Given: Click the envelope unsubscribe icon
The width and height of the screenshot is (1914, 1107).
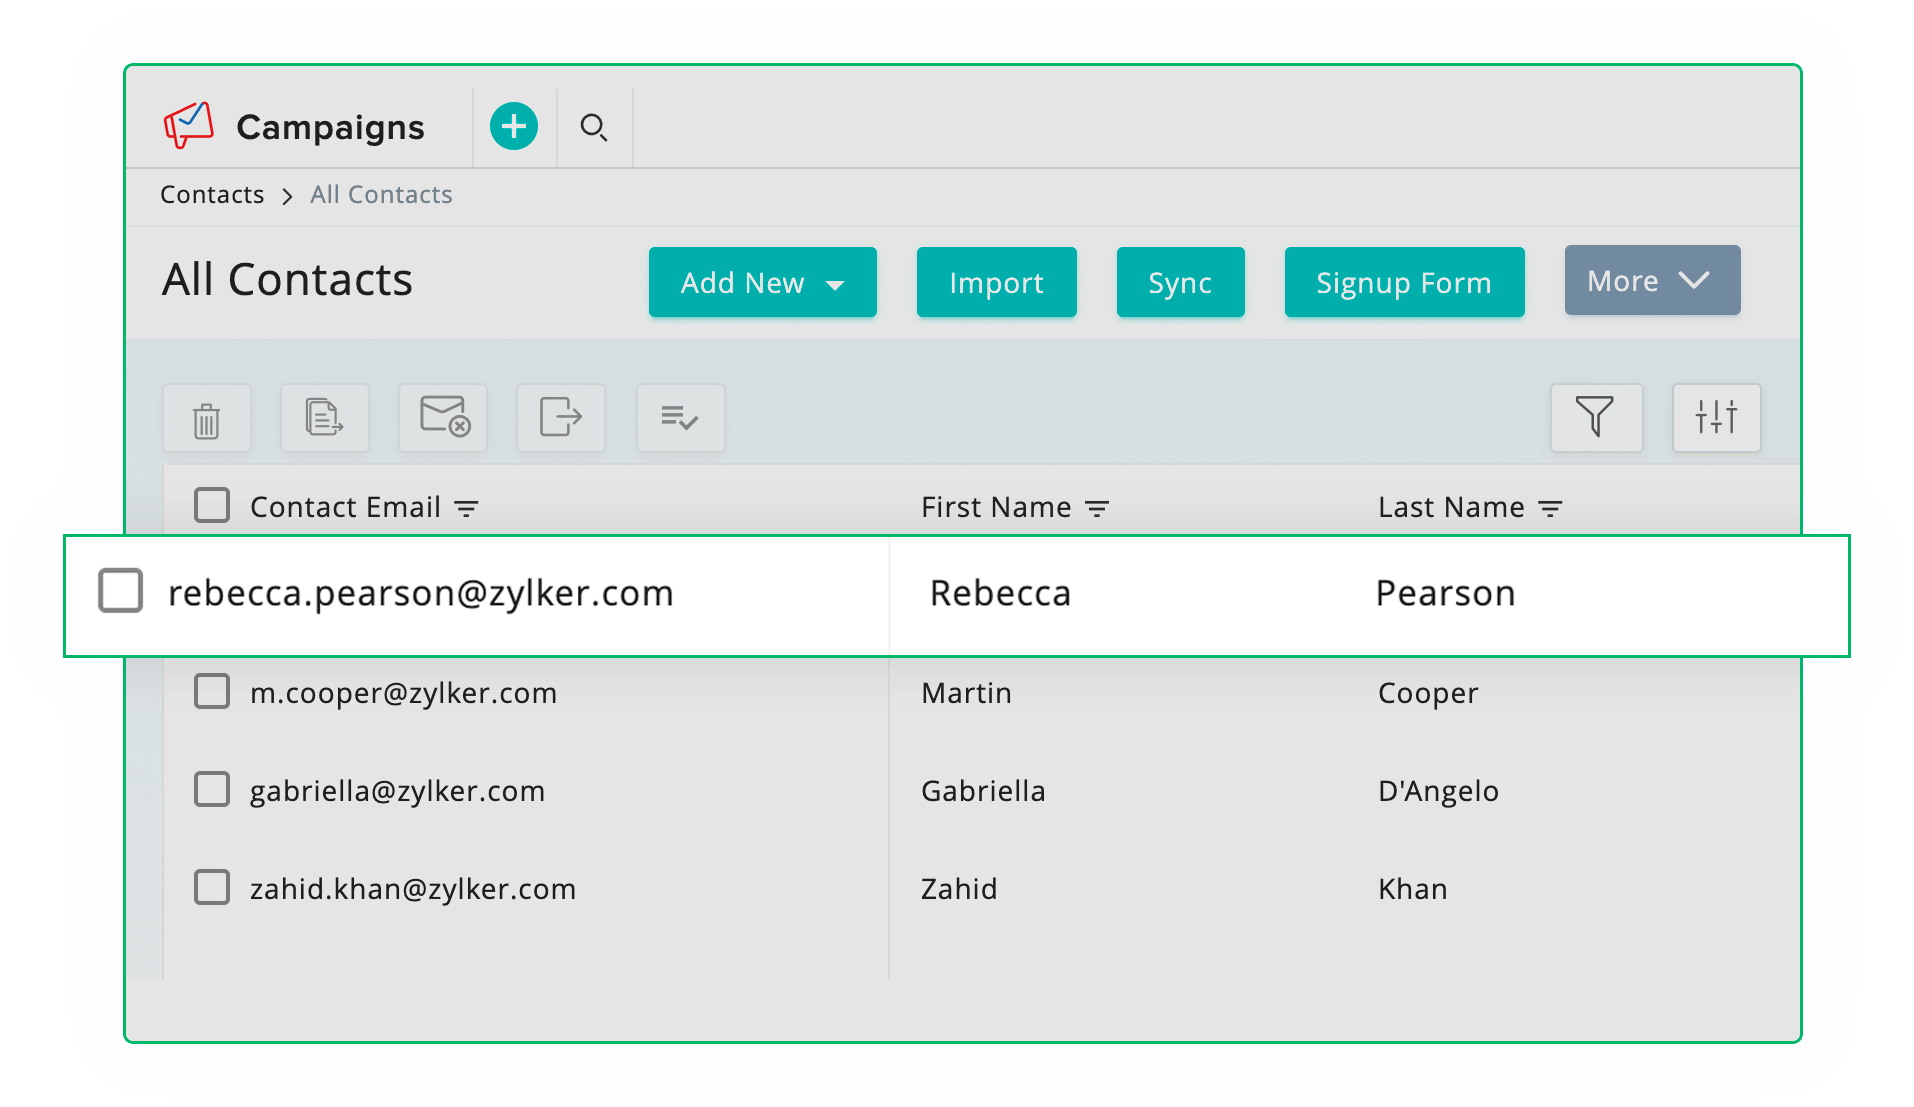Looking at the screenshot, I should (443, 418).
